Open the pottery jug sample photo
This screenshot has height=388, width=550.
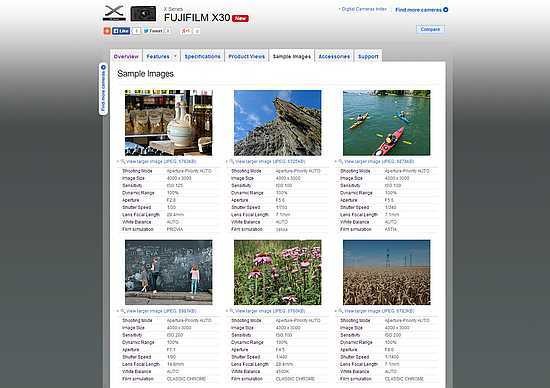click(168, 122)
